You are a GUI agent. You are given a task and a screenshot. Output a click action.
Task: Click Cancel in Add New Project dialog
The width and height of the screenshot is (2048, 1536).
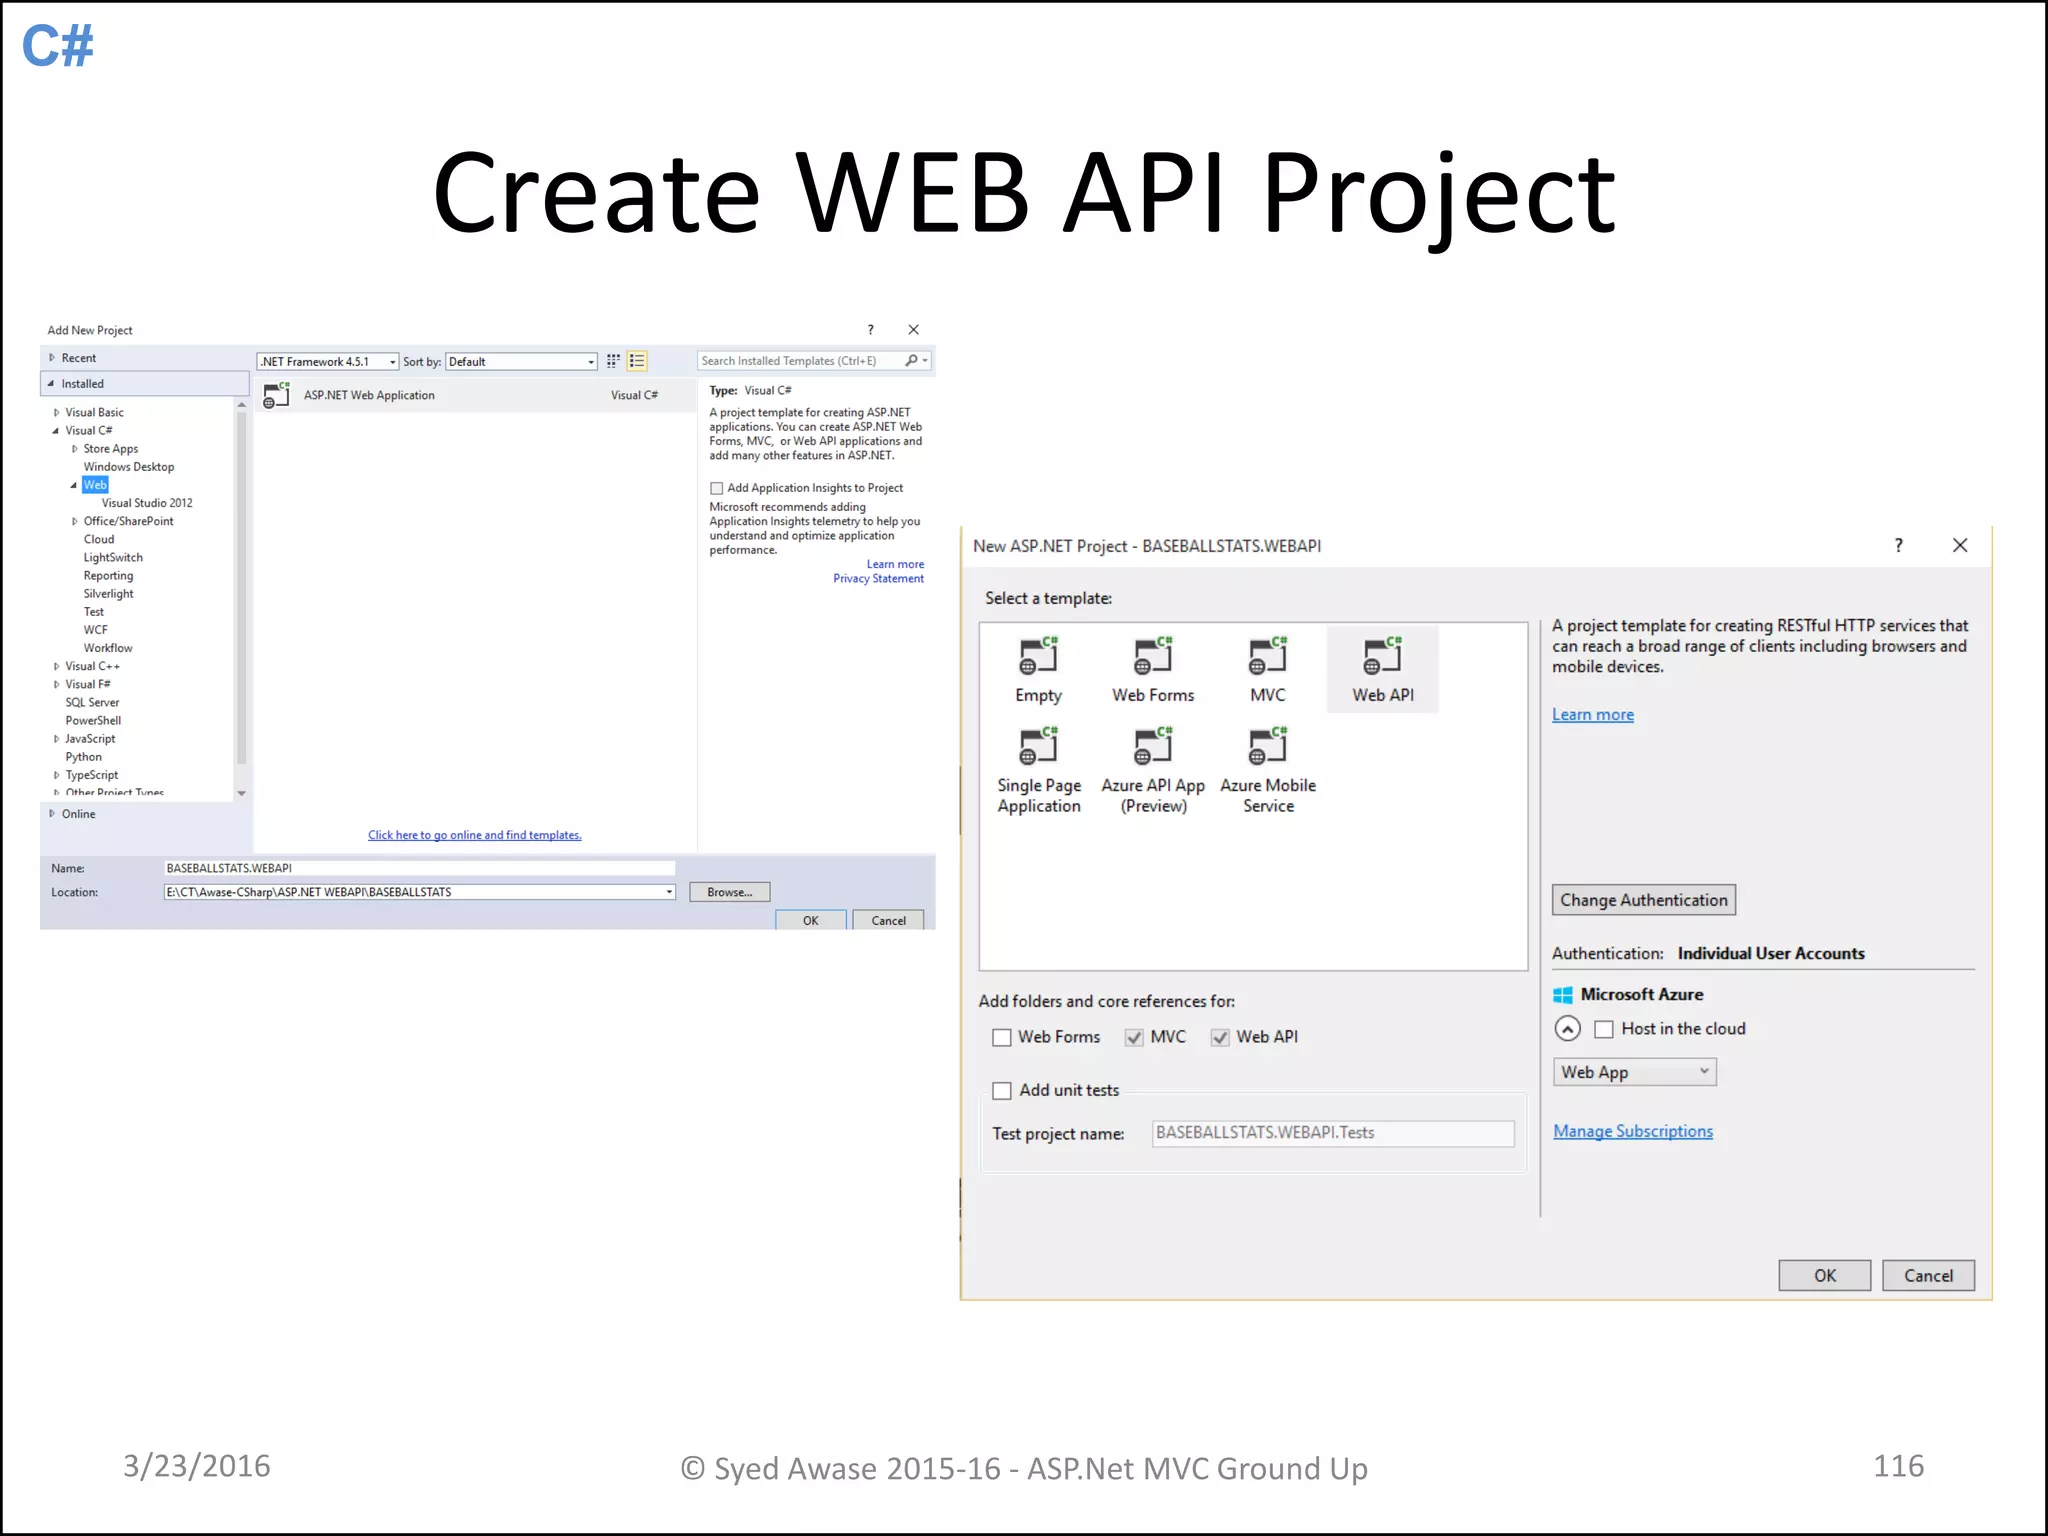[888, 920]
